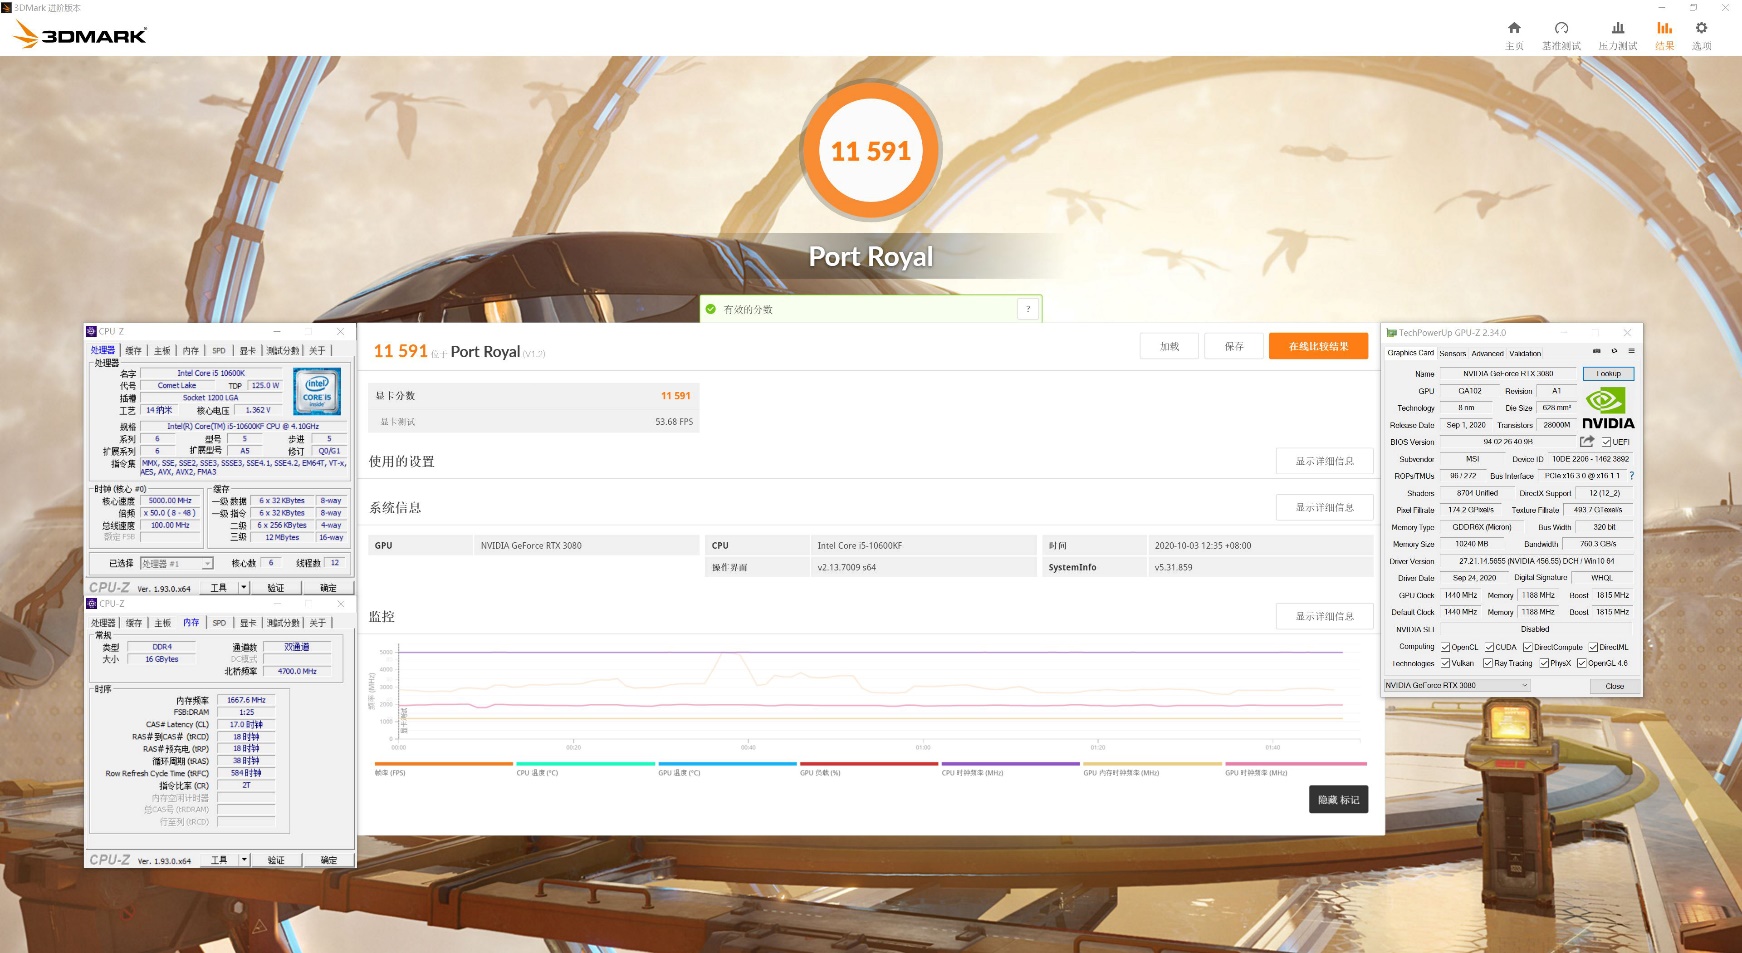
Task: Go to the 3DMark home (主页) page
Action: point(1514,35)
